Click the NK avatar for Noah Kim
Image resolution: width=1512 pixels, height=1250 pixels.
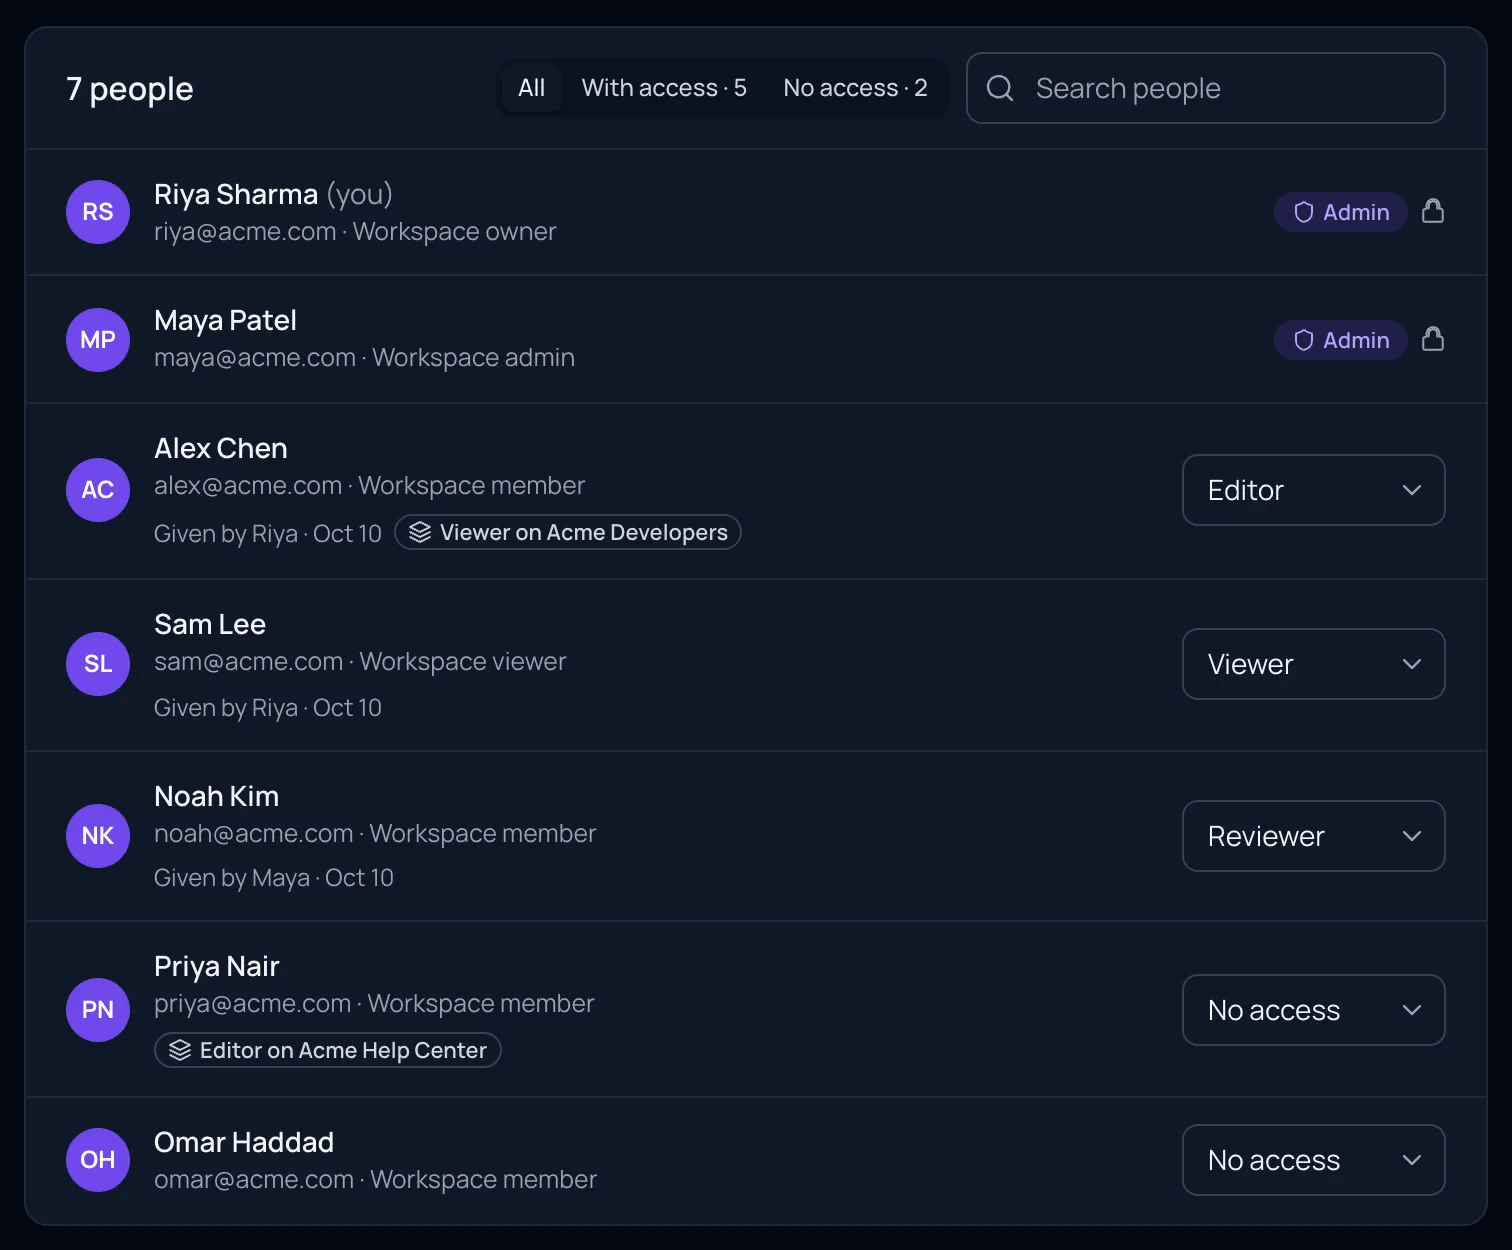click(98, 836)
